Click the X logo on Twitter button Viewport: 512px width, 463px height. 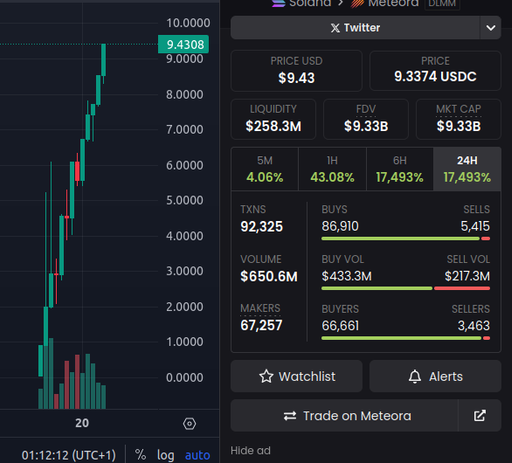(x=335, y=28)
